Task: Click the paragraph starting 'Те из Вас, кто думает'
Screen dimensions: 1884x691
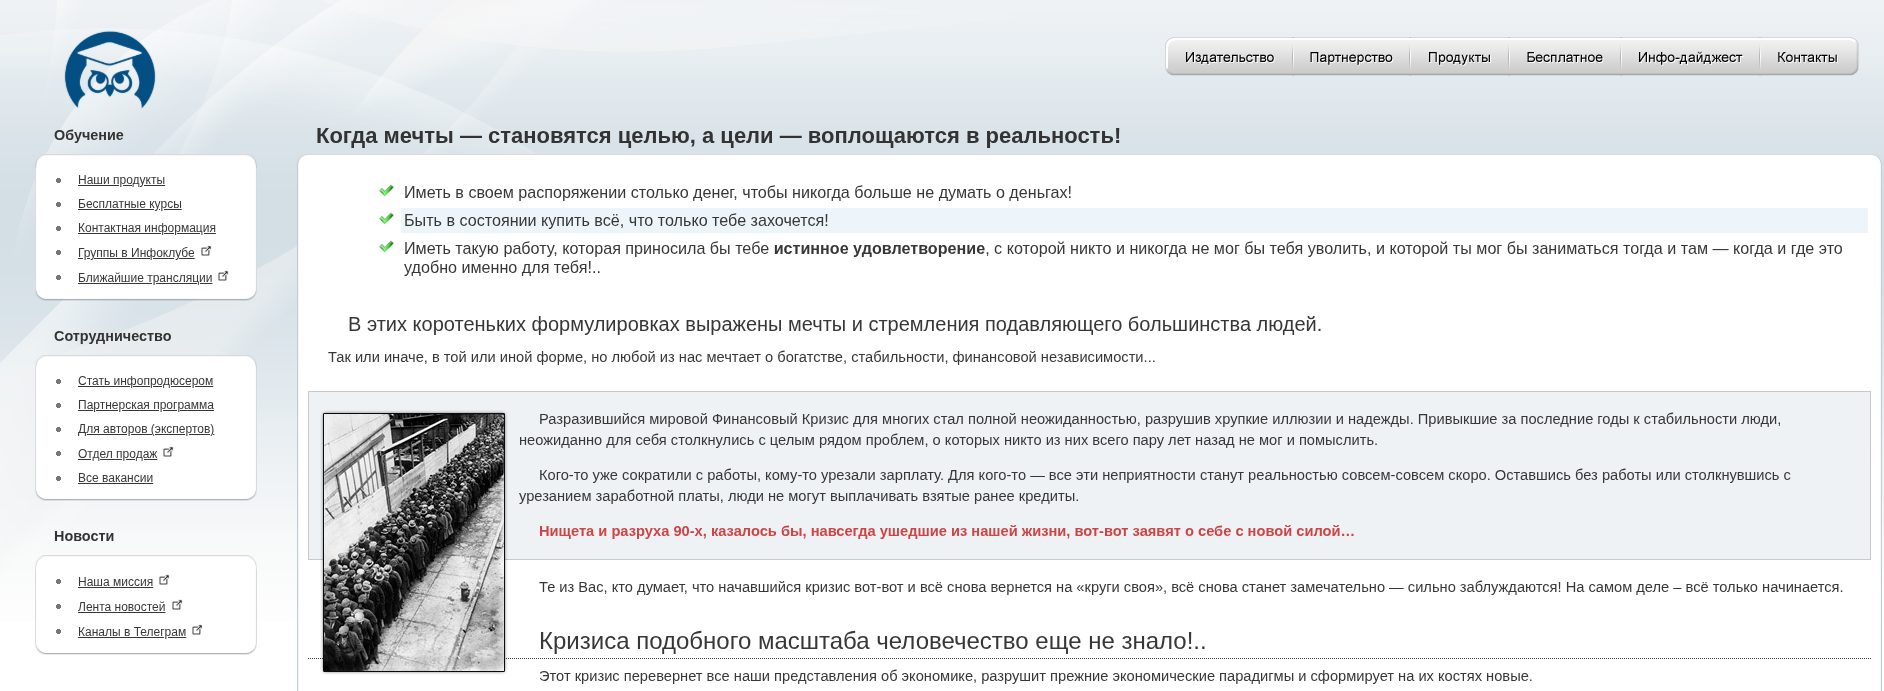Action: [x=1191, y=587]
